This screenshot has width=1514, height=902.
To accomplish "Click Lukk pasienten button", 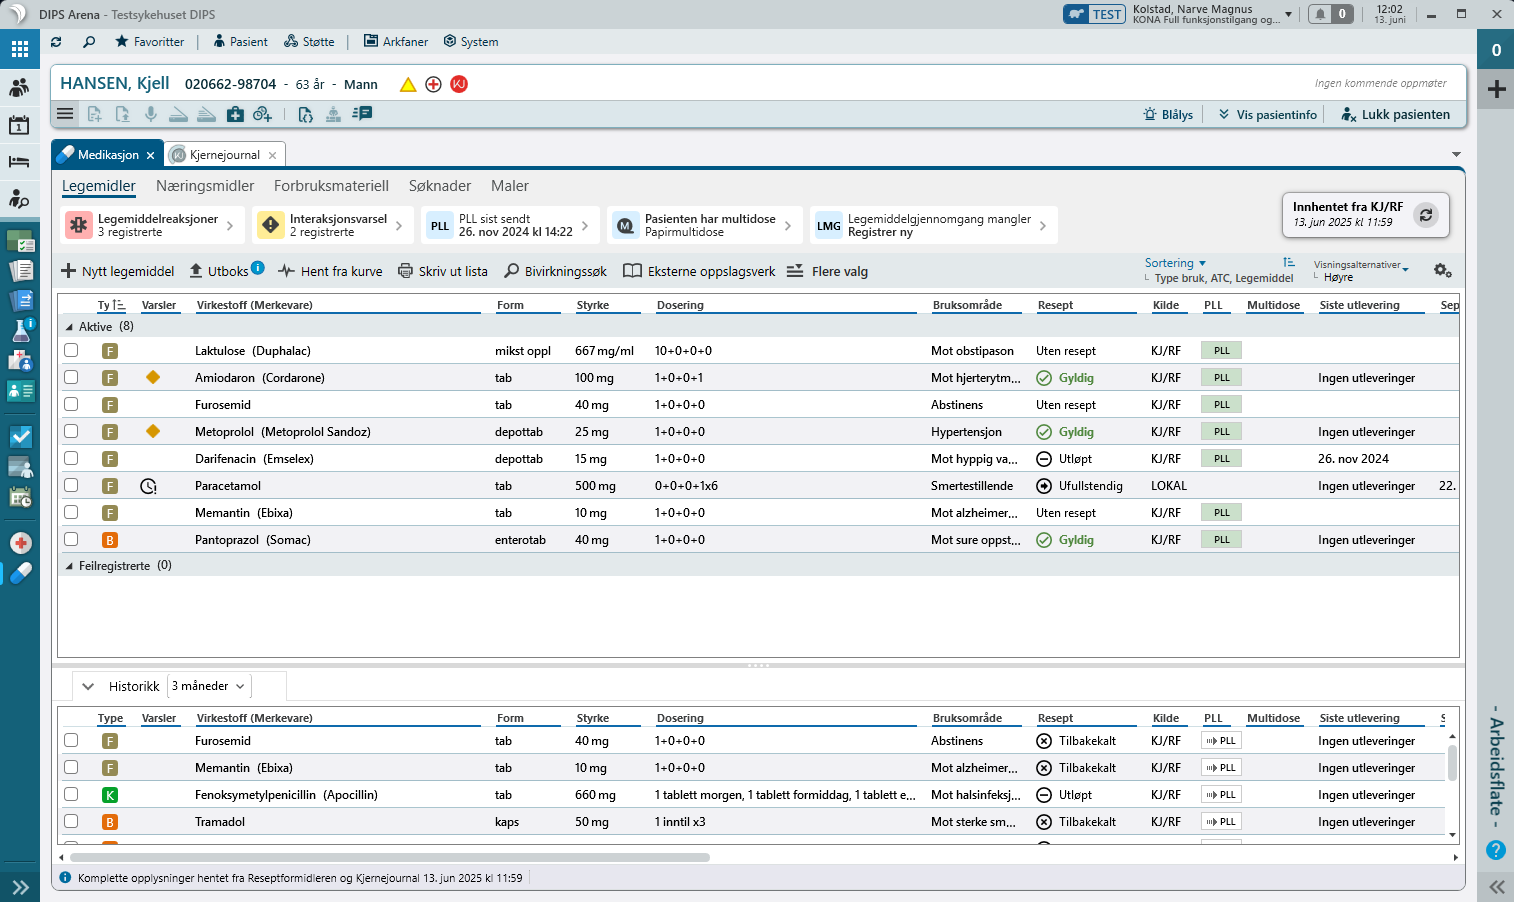I will [x=1395, y=114].
